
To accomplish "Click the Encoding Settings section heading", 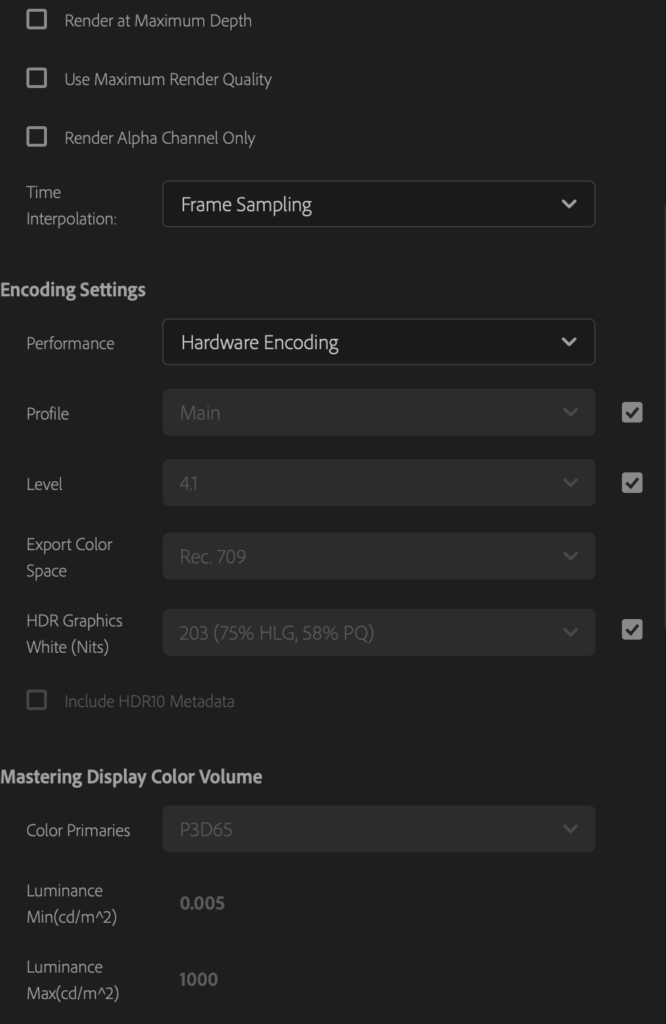I will [73, 290].
